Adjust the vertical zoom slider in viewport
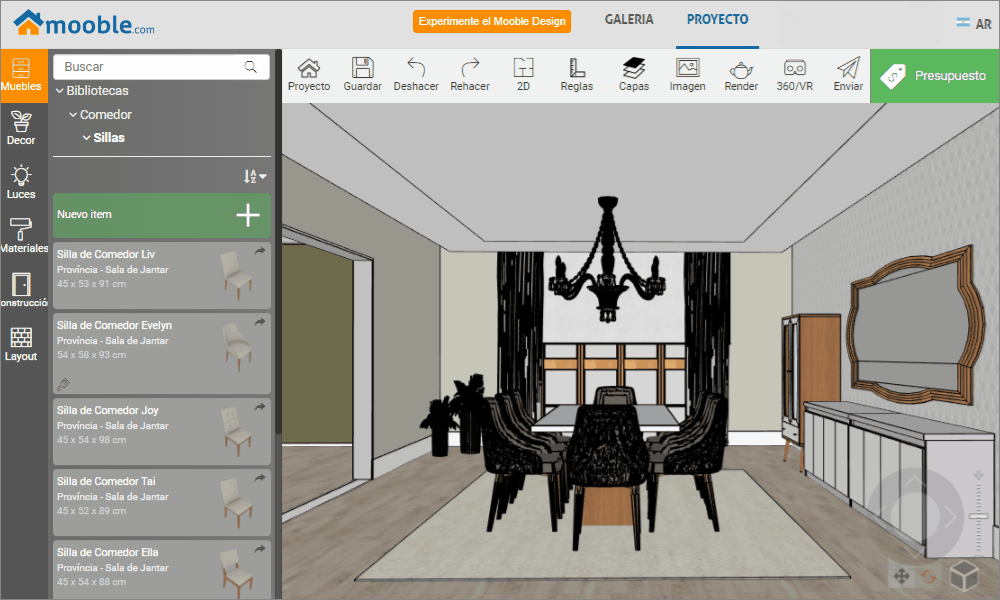 click(978, 514)
